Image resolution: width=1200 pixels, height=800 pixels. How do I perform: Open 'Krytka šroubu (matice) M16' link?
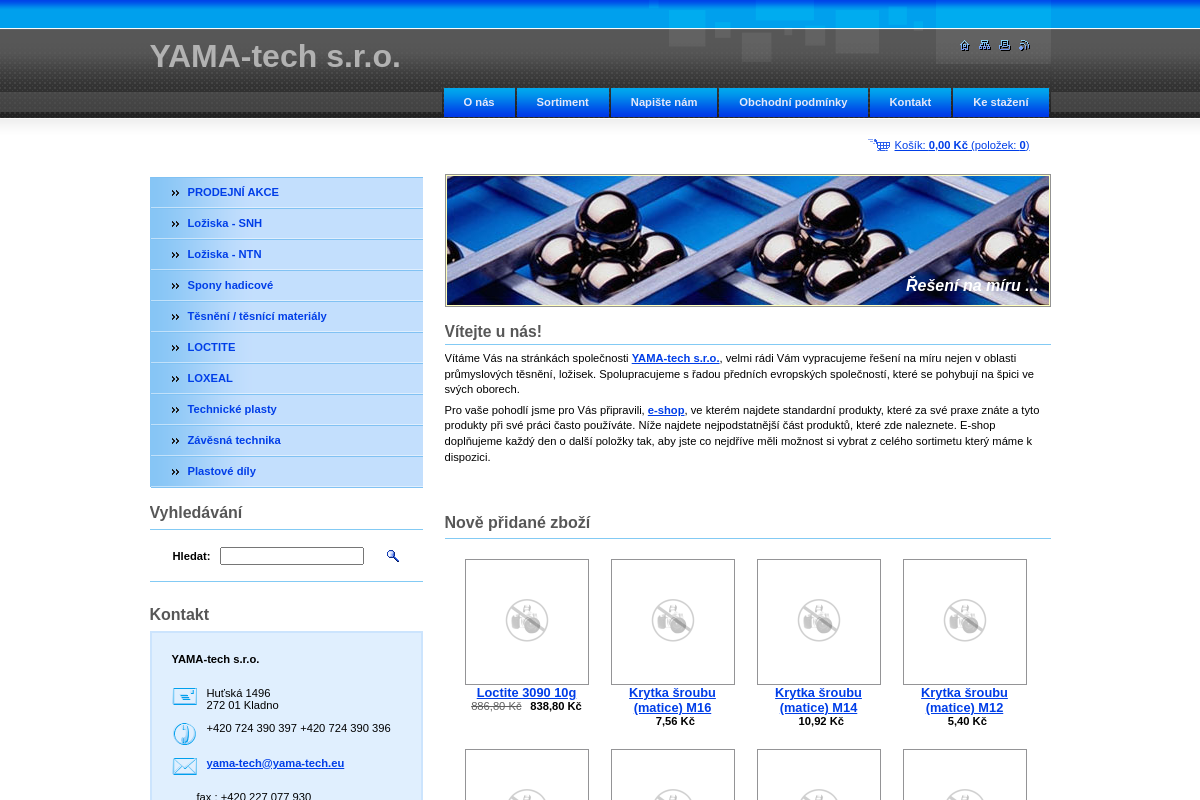point(672,700)
